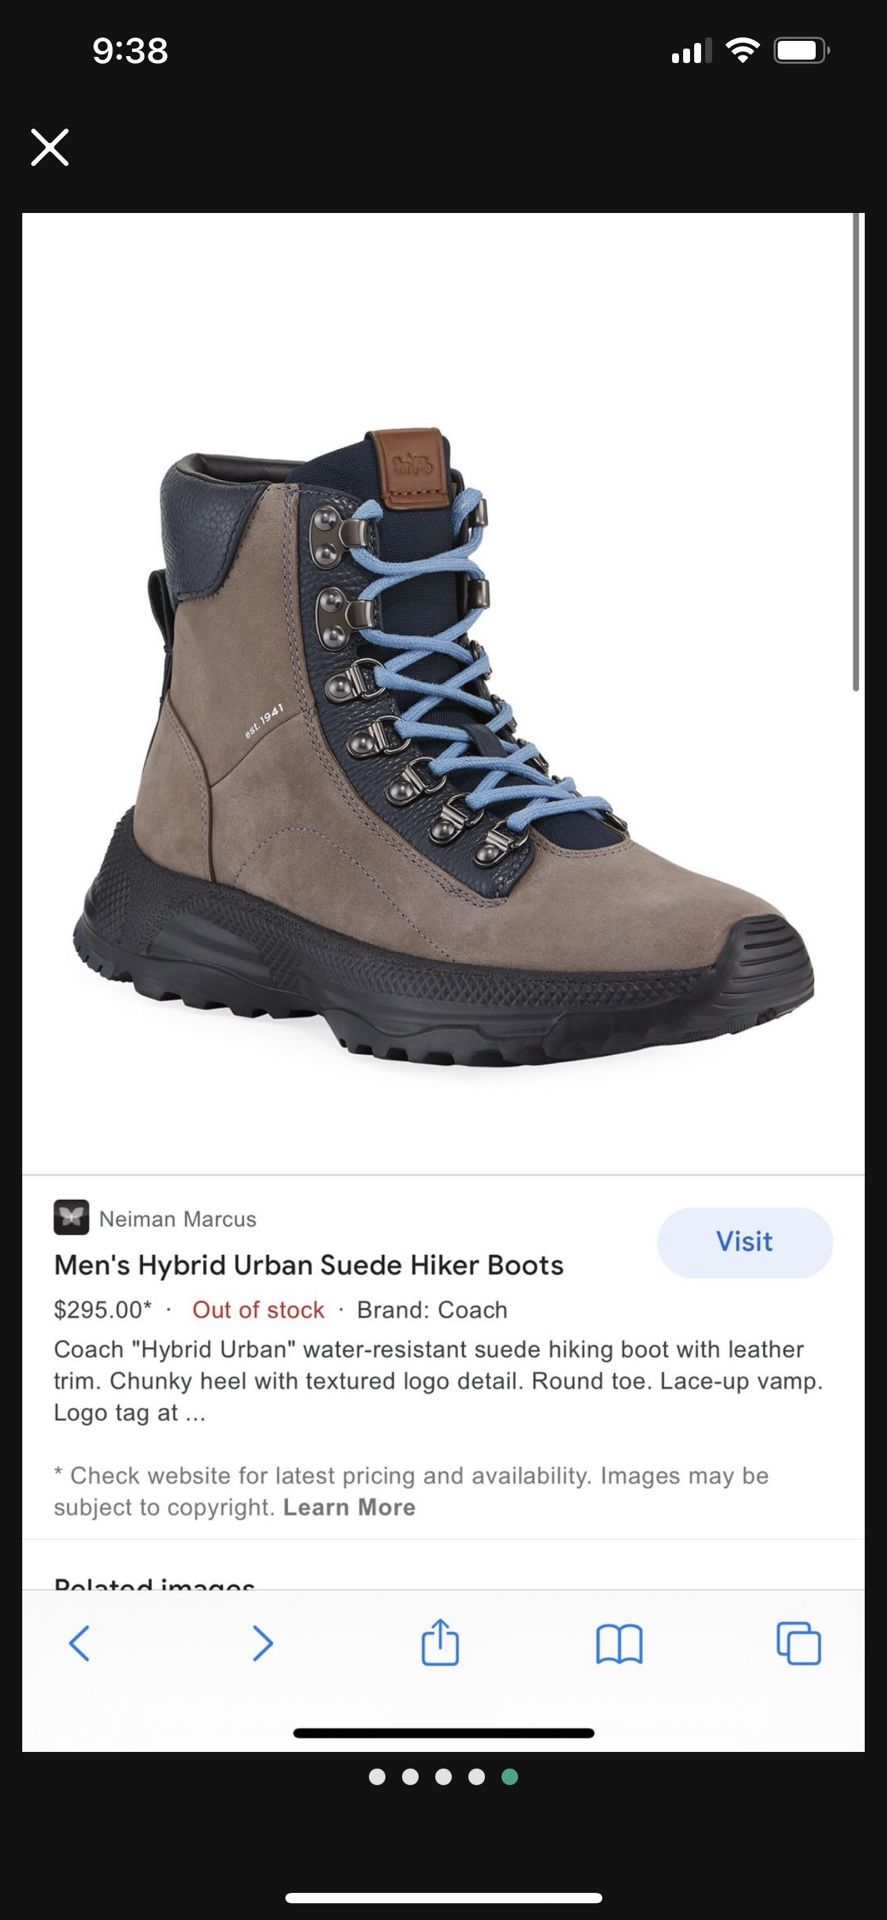Tap the Safari back arrow
This screenshot has width=887, height=1920.
80,1643
